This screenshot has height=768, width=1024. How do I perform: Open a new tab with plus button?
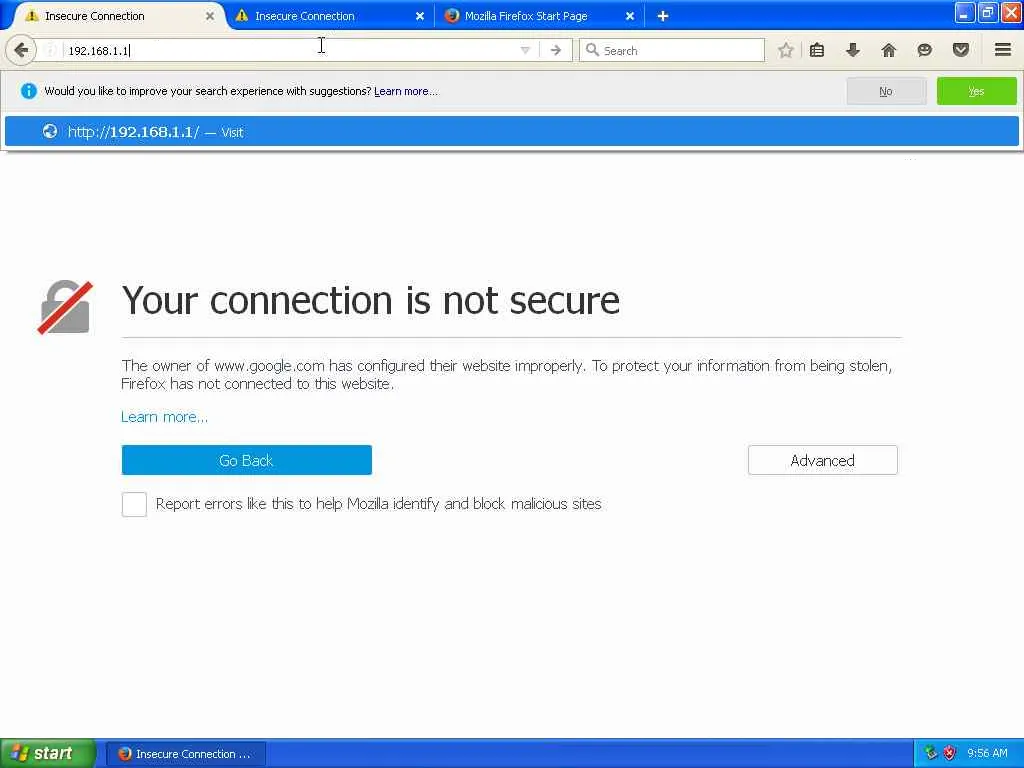663,16
